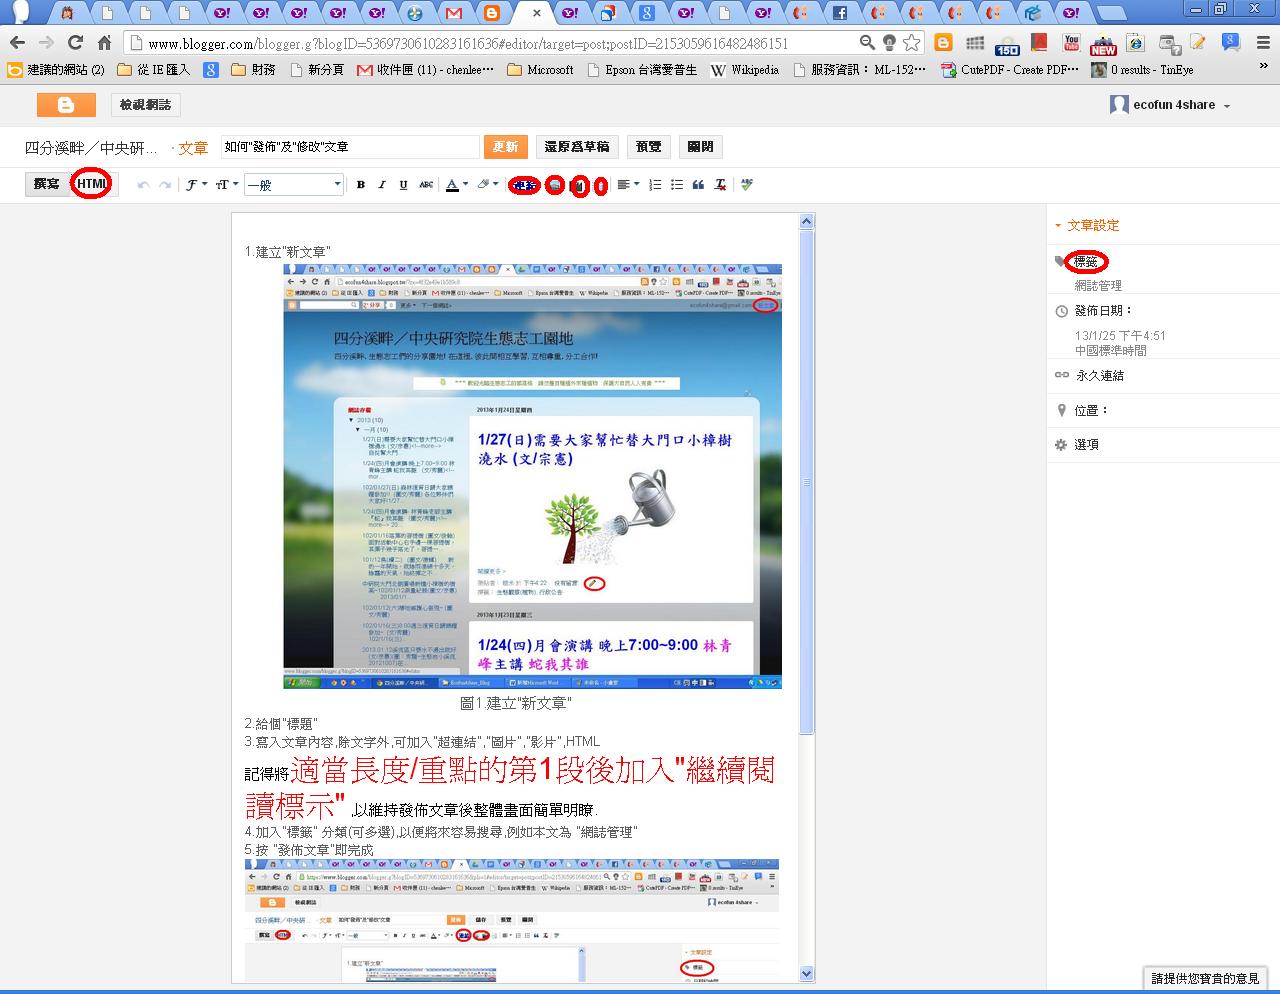Open the zoom icon in the address bar

[x=867, y=43]
